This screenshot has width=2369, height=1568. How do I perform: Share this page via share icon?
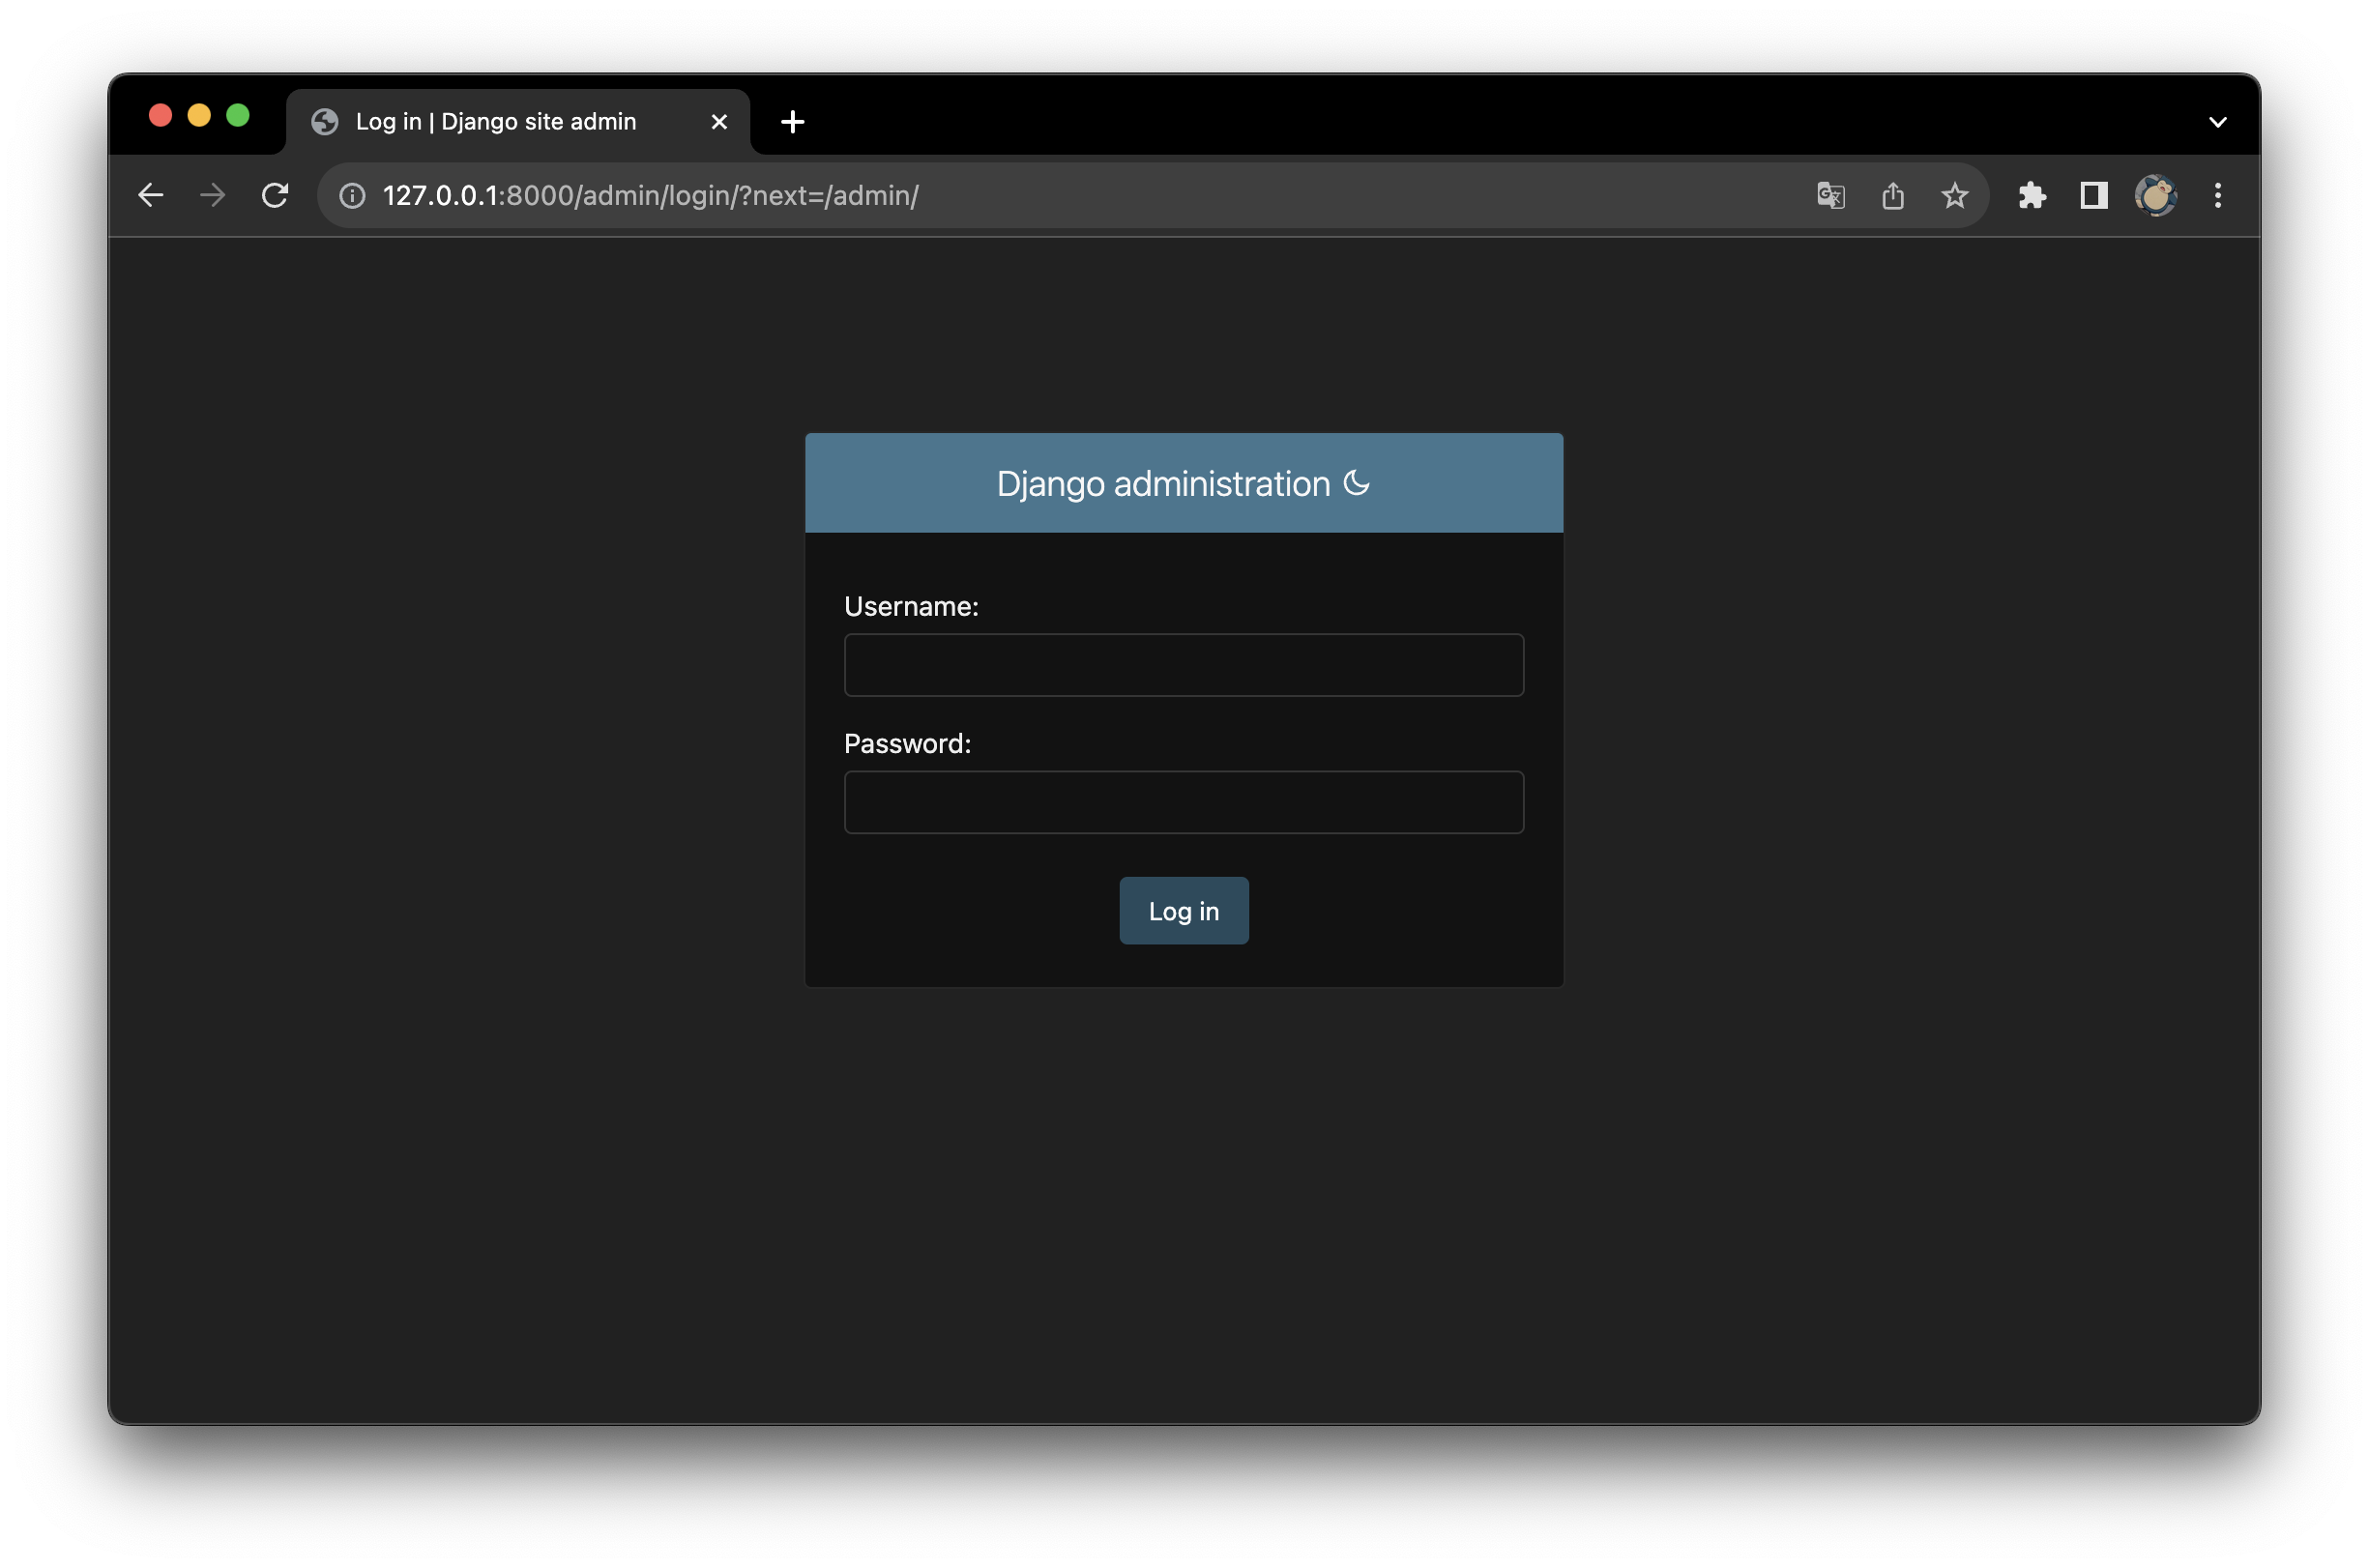1892,195
